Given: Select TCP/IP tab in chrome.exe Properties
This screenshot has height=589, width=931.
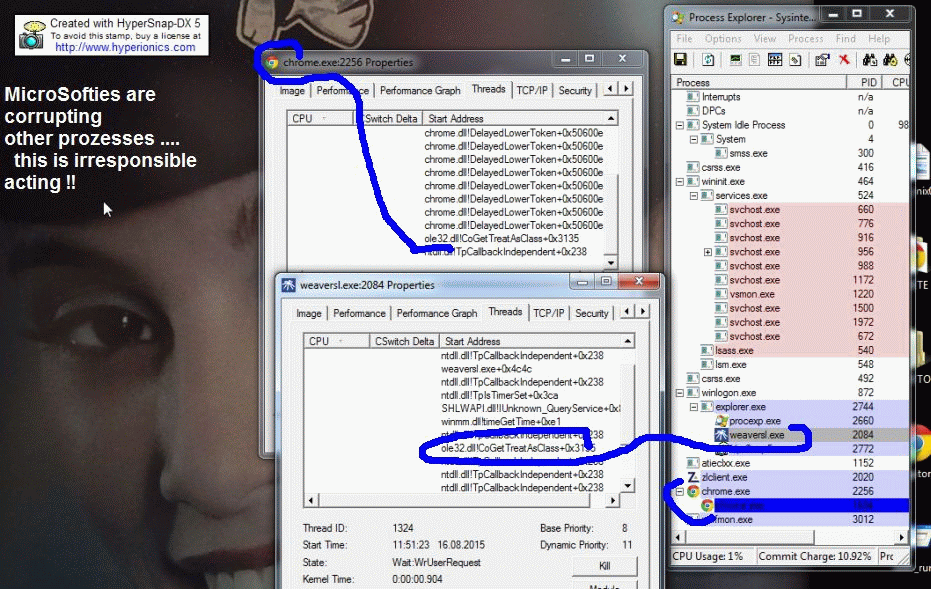Looking at the screenshot, I should (532, 91).
